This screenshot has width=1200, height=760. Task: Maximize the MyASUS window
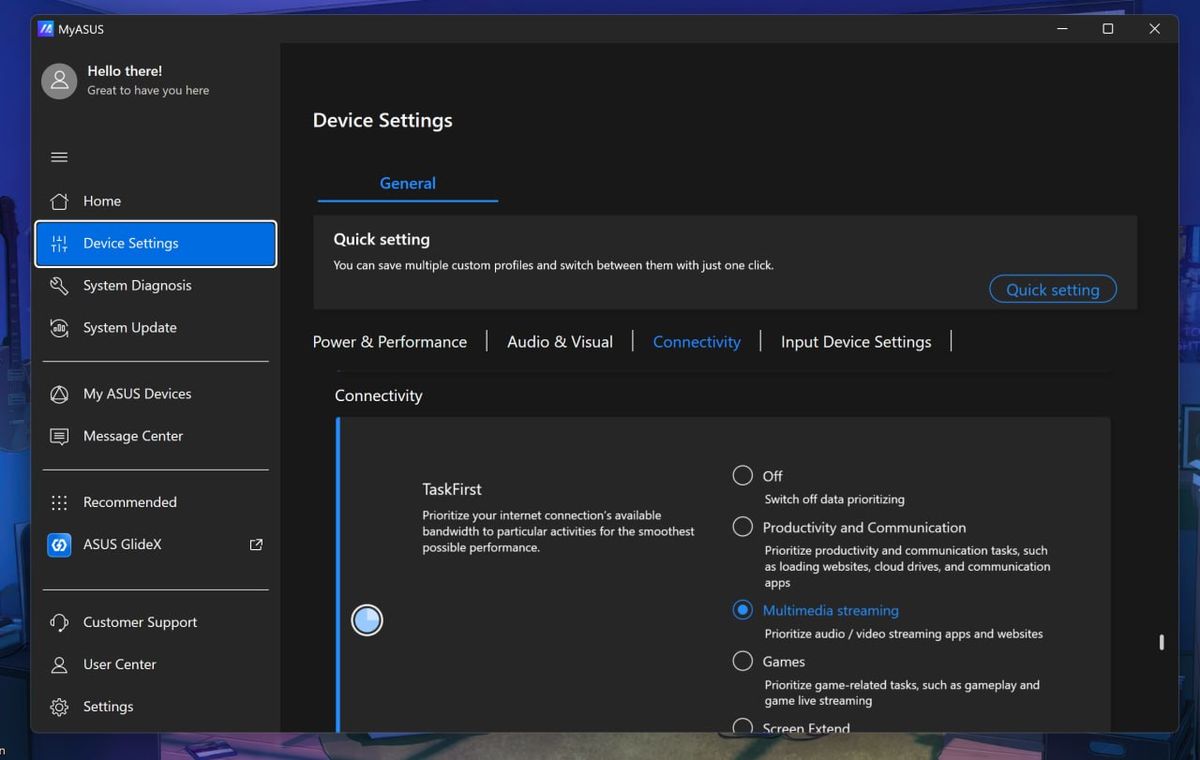tap(1108, 29)
